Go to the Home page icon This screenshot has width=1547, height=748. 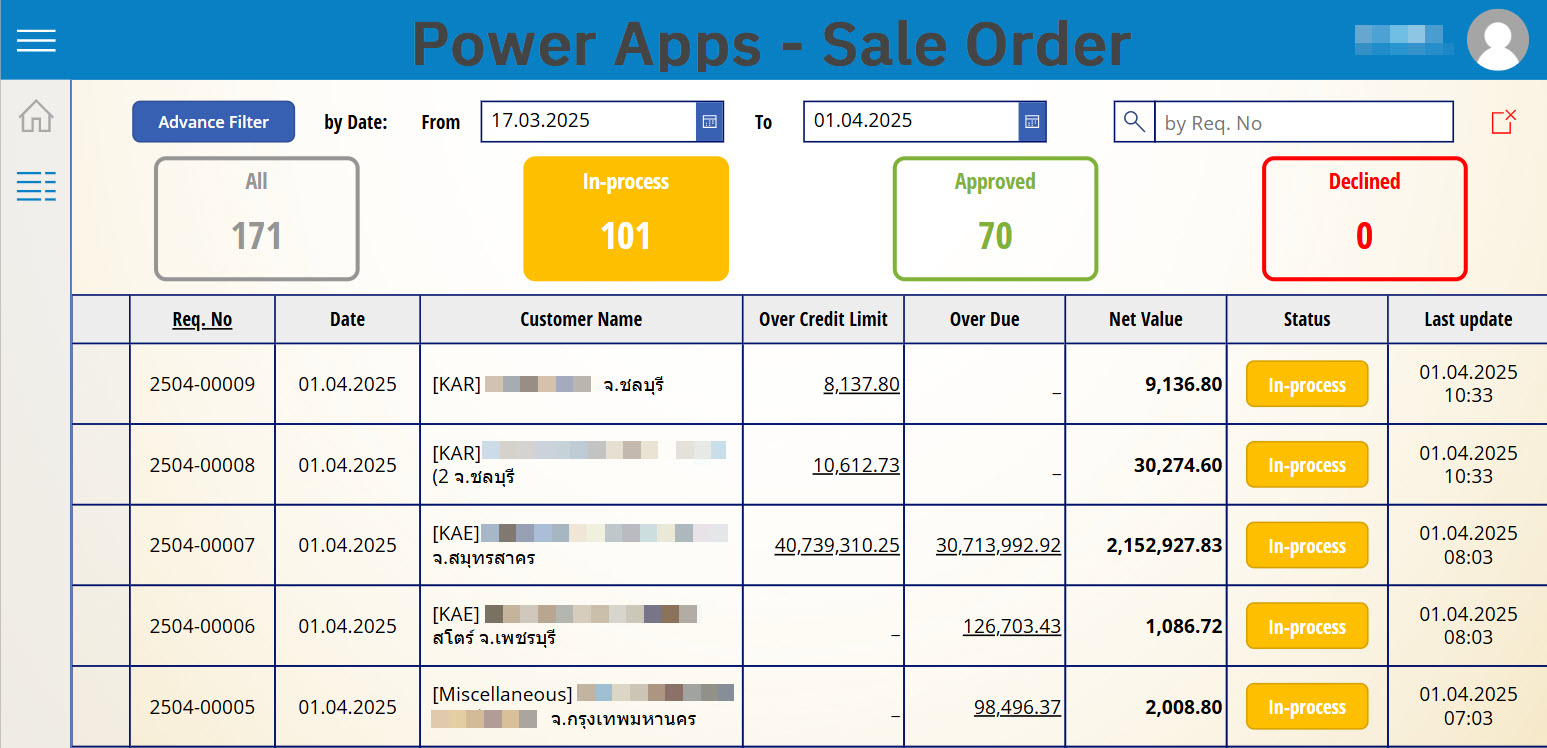click(x=36, y=116)
